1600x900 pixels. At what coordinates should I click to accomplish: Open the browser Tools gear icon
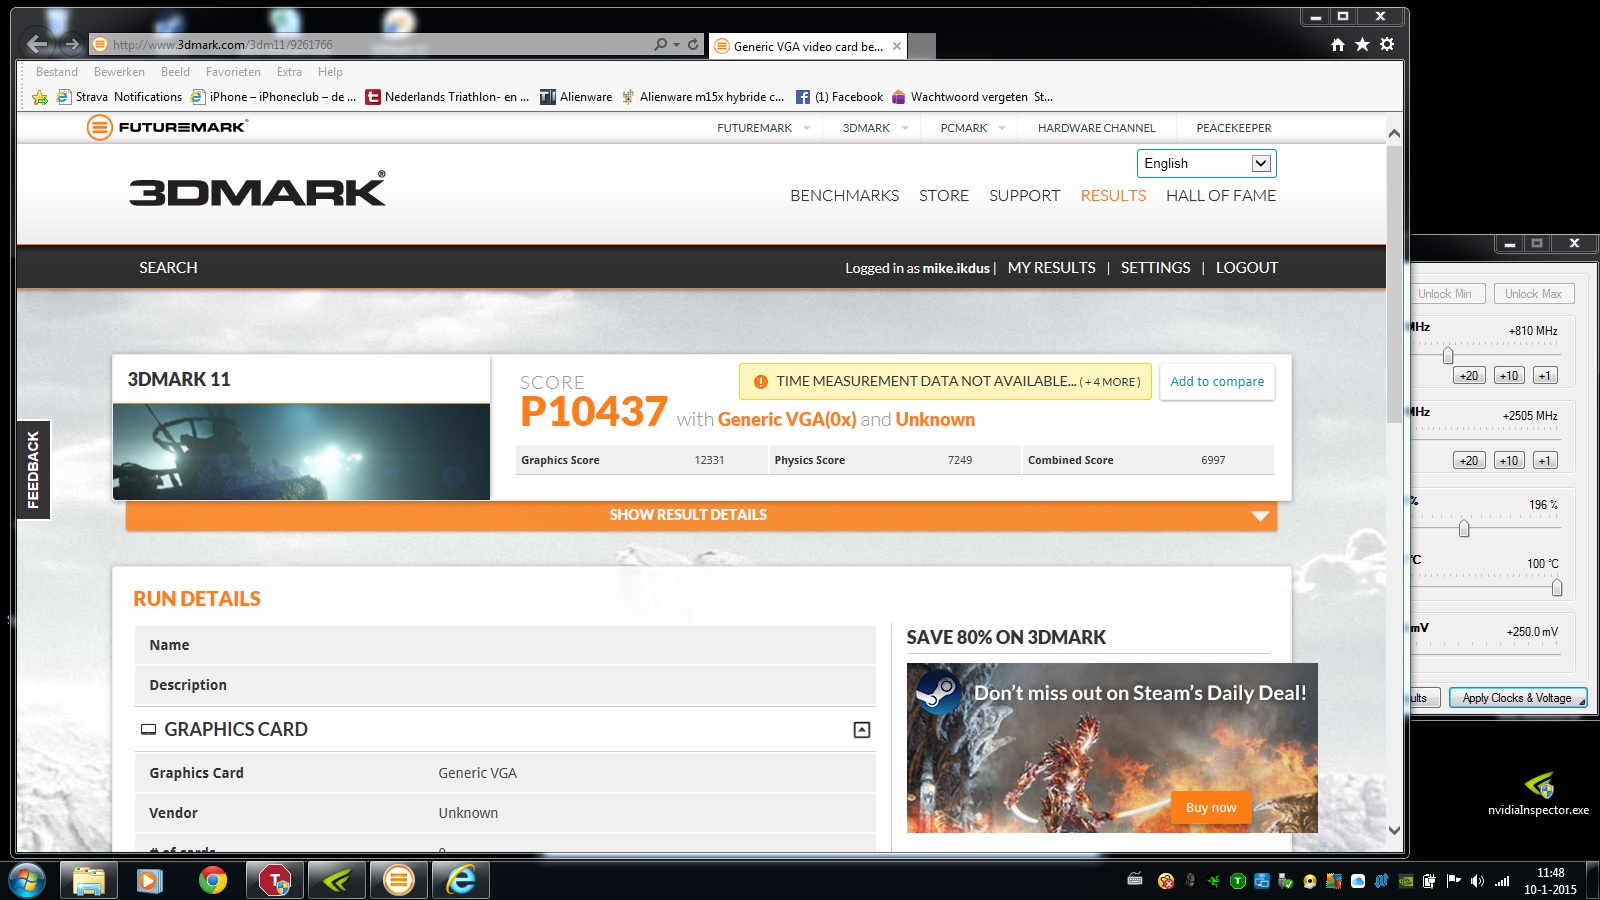[x=1387, y=44]
